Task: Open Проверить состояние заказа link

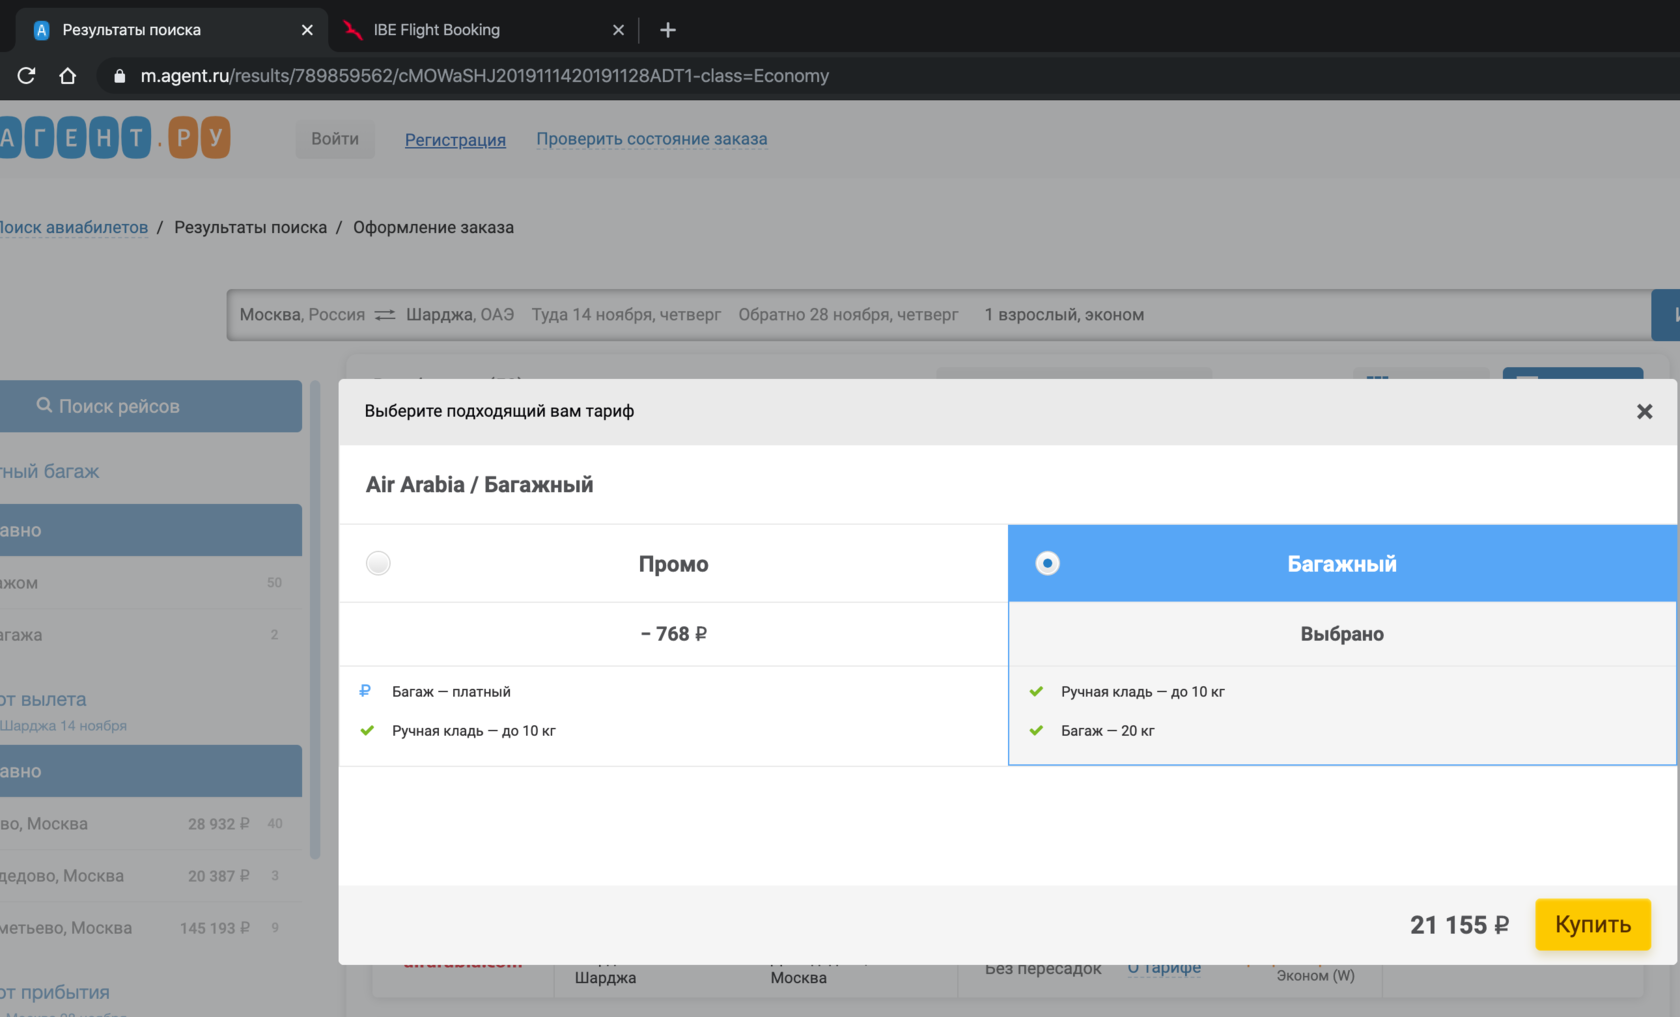Action: 652,139
